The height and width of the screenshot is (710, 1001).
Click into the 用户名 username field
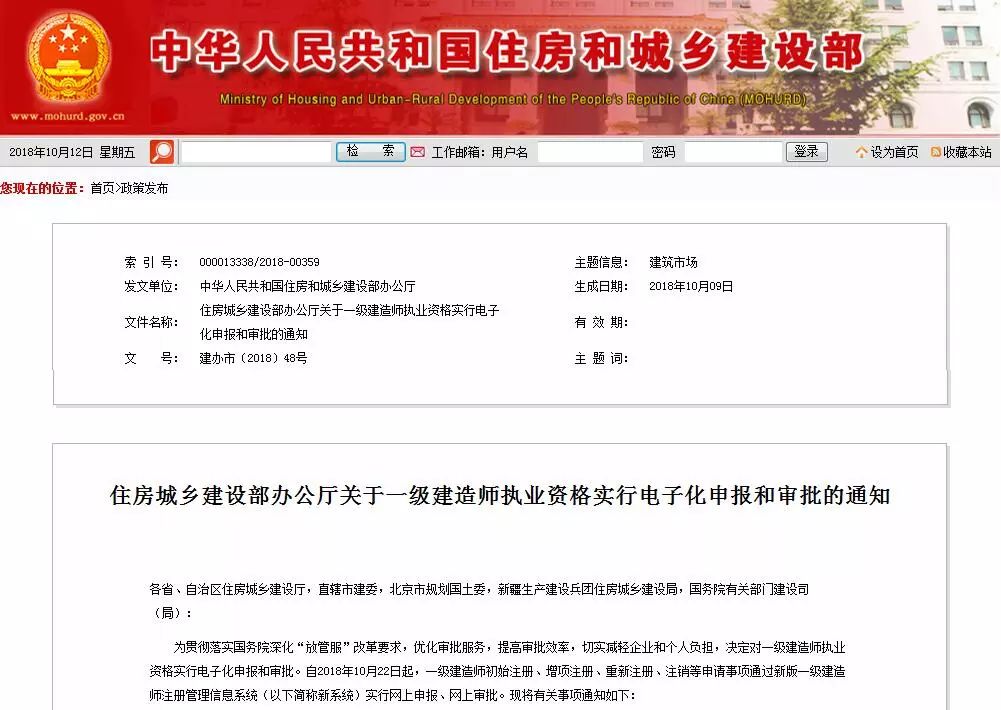tap(590, 152)
